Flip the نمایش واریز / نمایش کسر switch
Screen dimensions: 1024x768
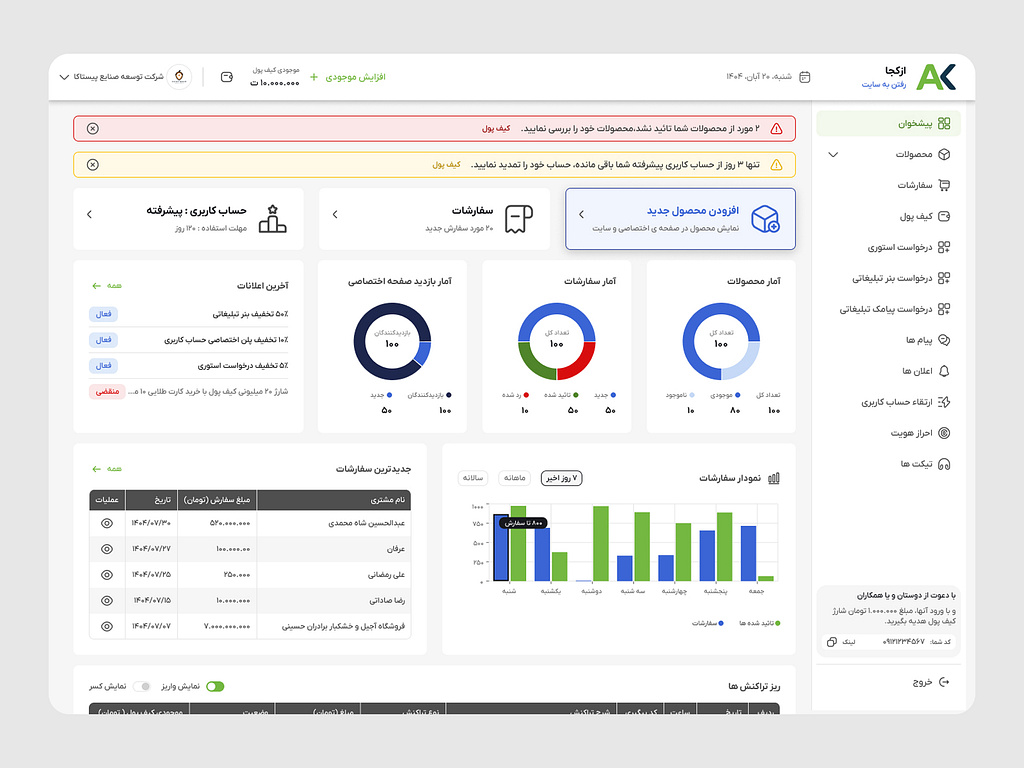(x=216, y=687)
